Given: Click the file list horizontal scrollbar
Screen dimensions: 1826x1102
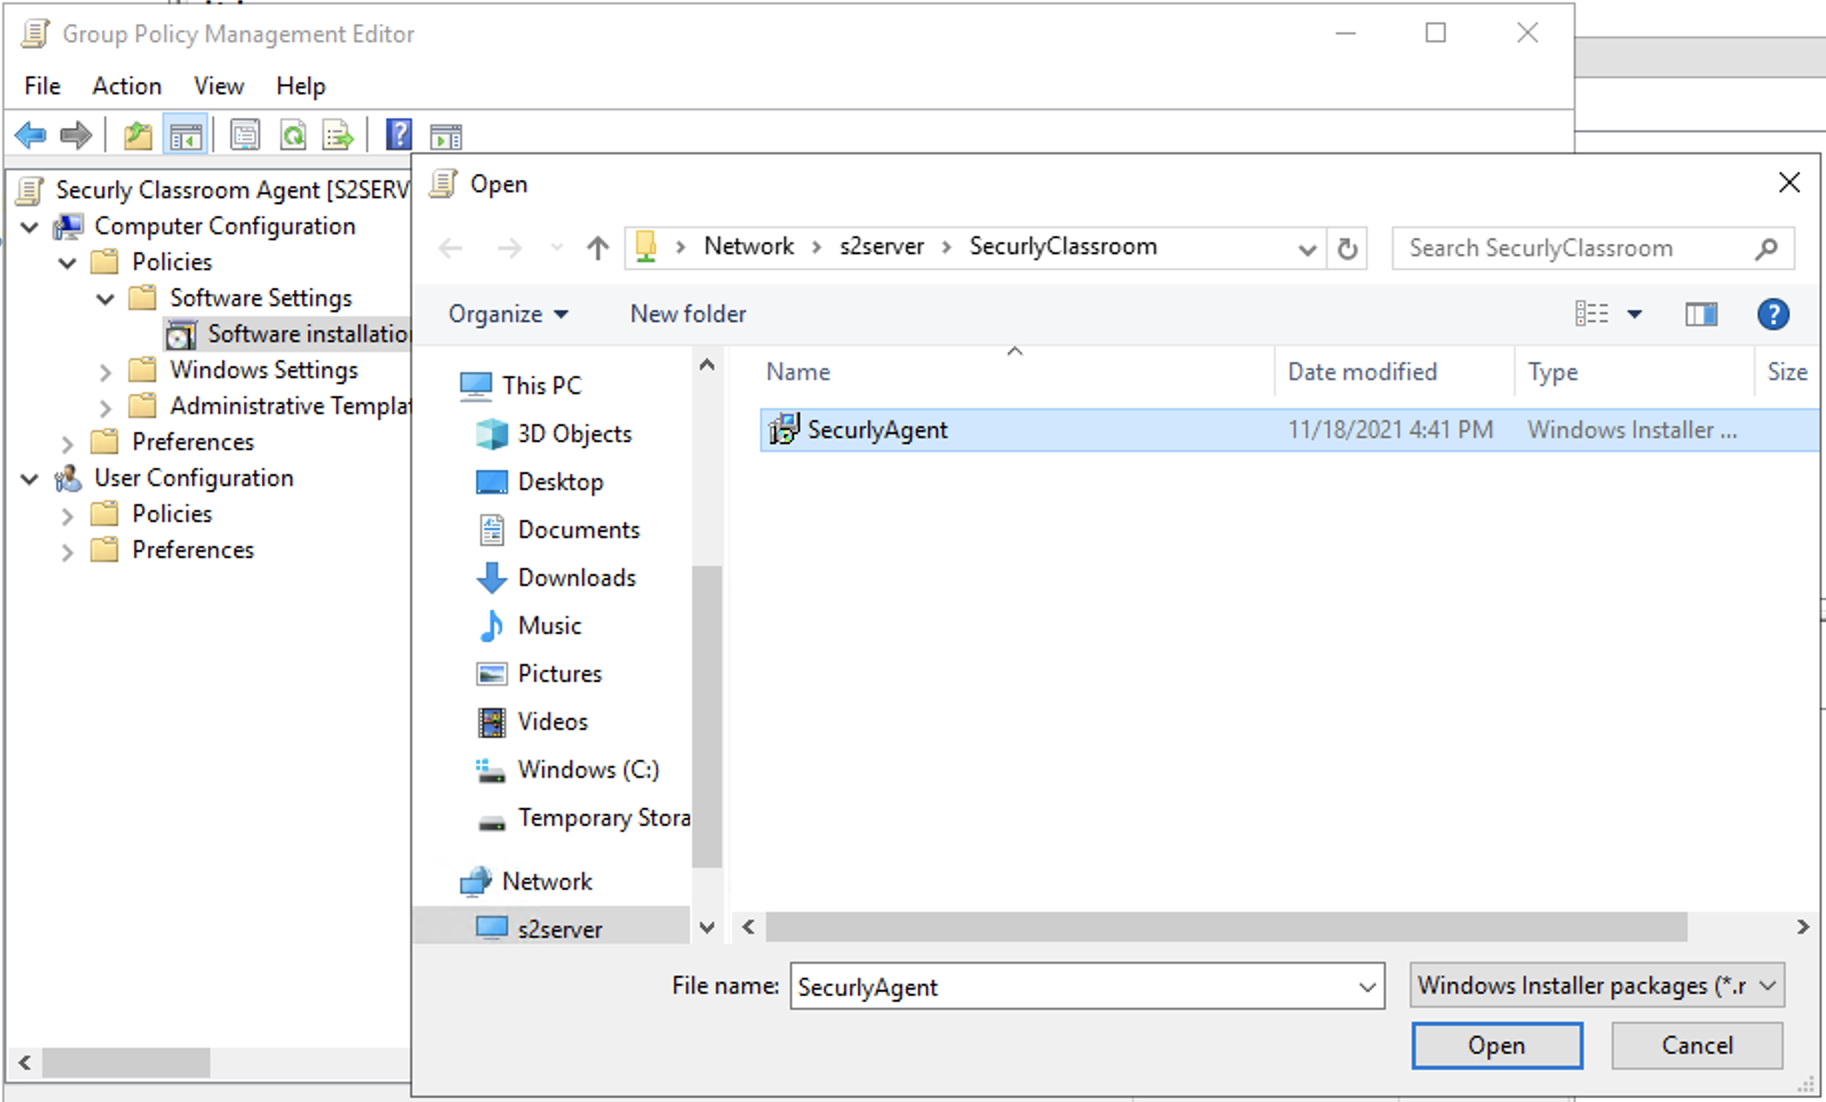Looking at the screenshot, I should [1226, 927].
